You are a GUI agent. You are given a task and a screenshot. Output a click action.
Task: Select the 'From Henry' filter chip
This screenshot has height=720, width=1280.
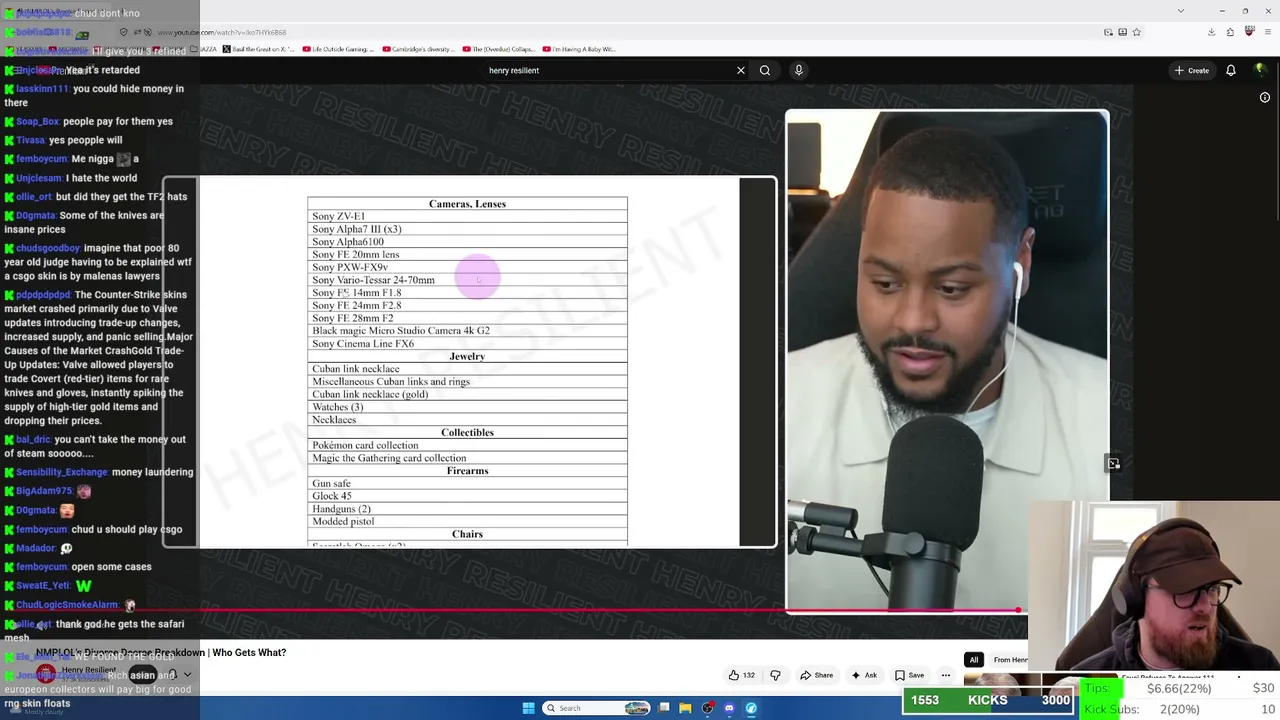pyautogui.click(x=1009, y=660)
